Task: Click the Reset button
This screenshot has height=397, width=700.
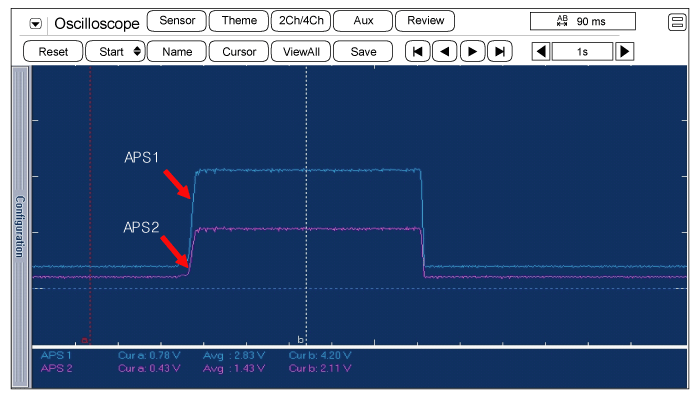Action: pyautogui.click(x=53, y=52)
